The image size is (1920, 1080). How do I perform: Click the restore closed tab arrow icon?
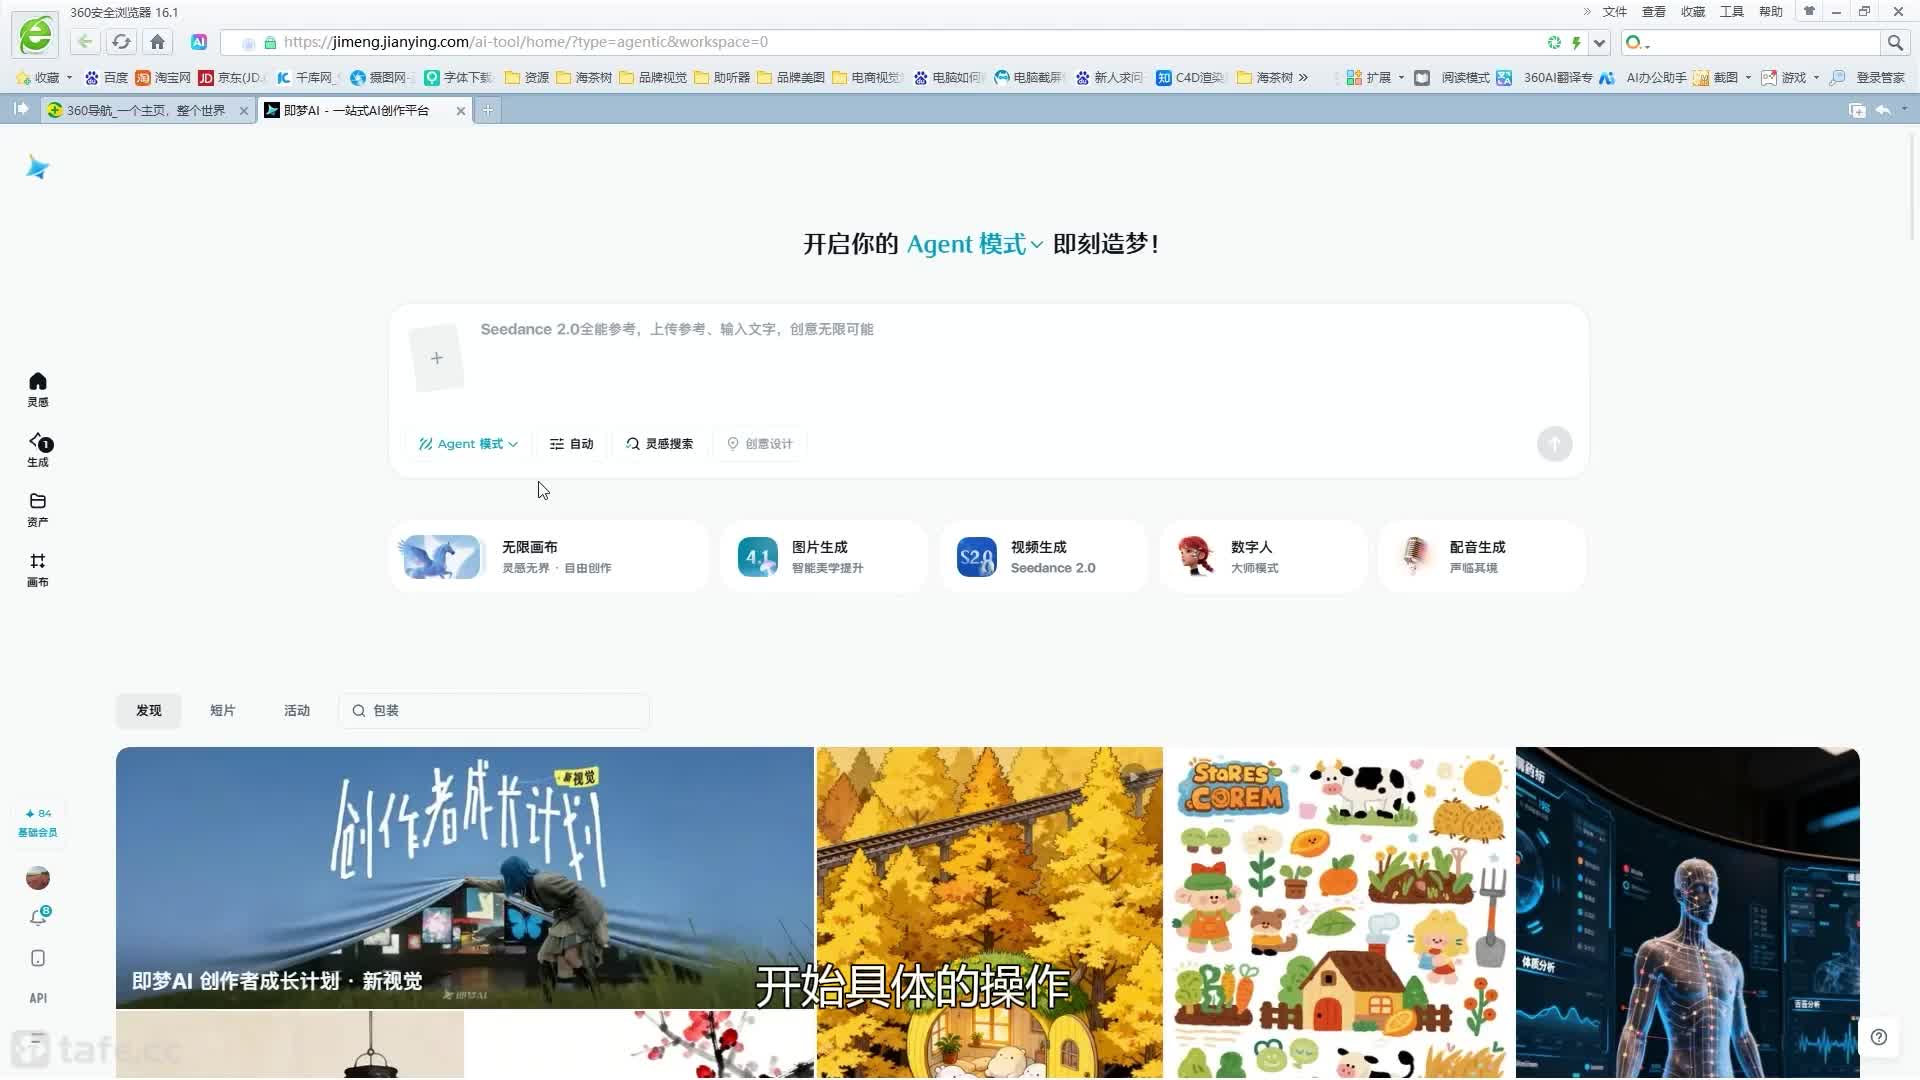click(x=1882, y=110)
